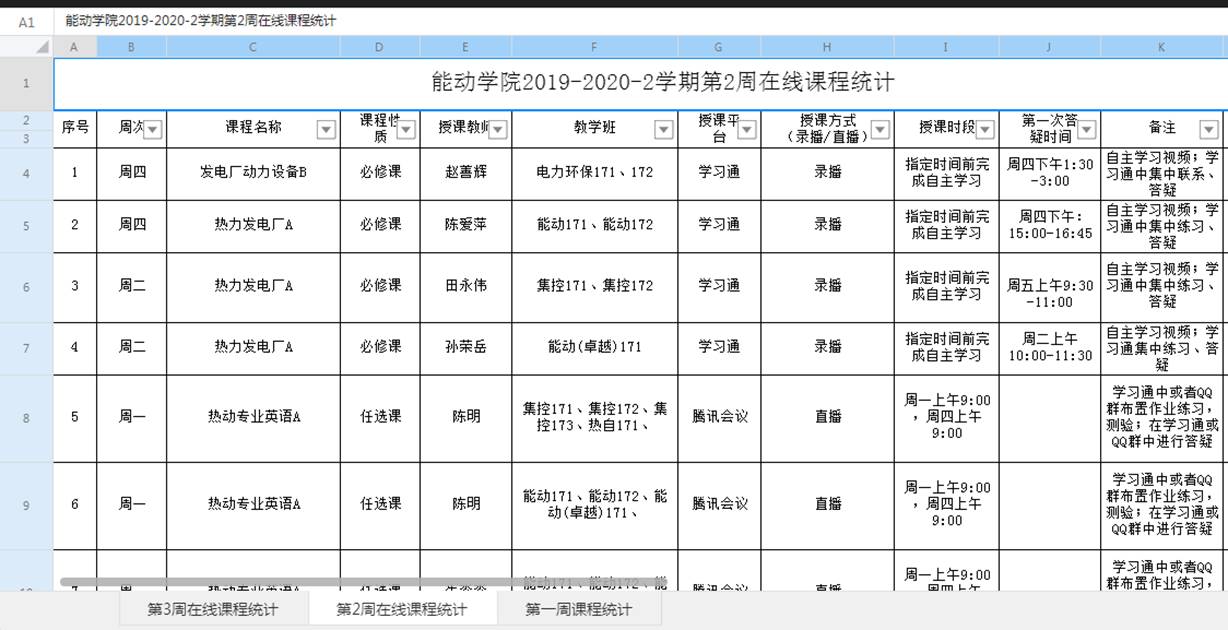Select row 7 header
This screenshot has width=1228, height=630.
coord(27,349)
